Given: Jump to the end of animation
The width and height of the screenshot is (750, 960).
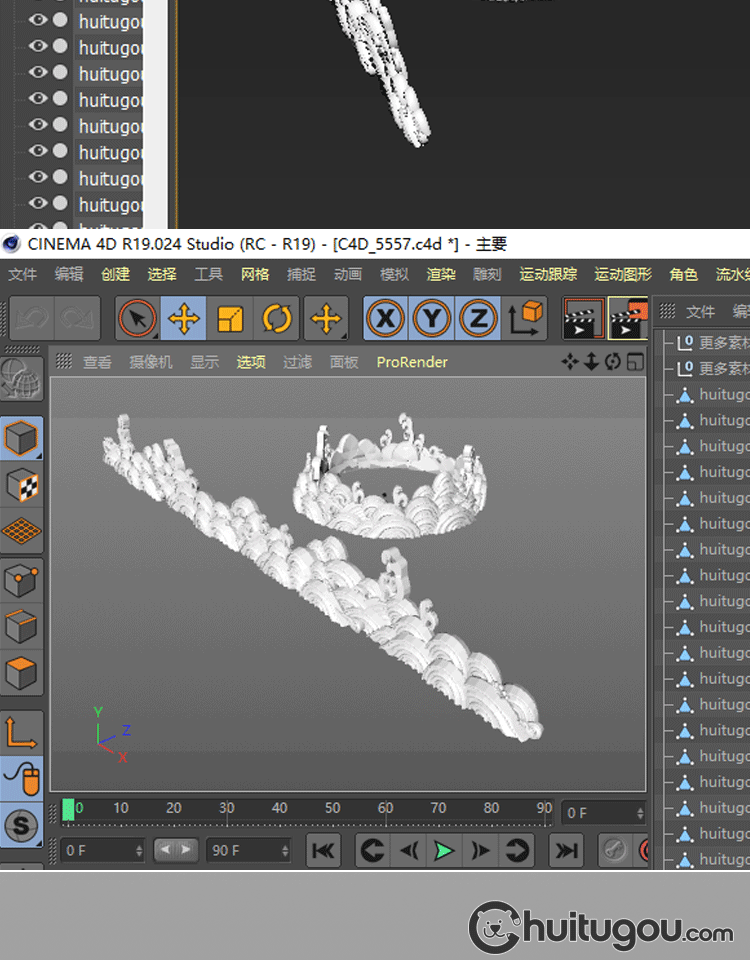Looking at the screenshot, I should point(567,851).
